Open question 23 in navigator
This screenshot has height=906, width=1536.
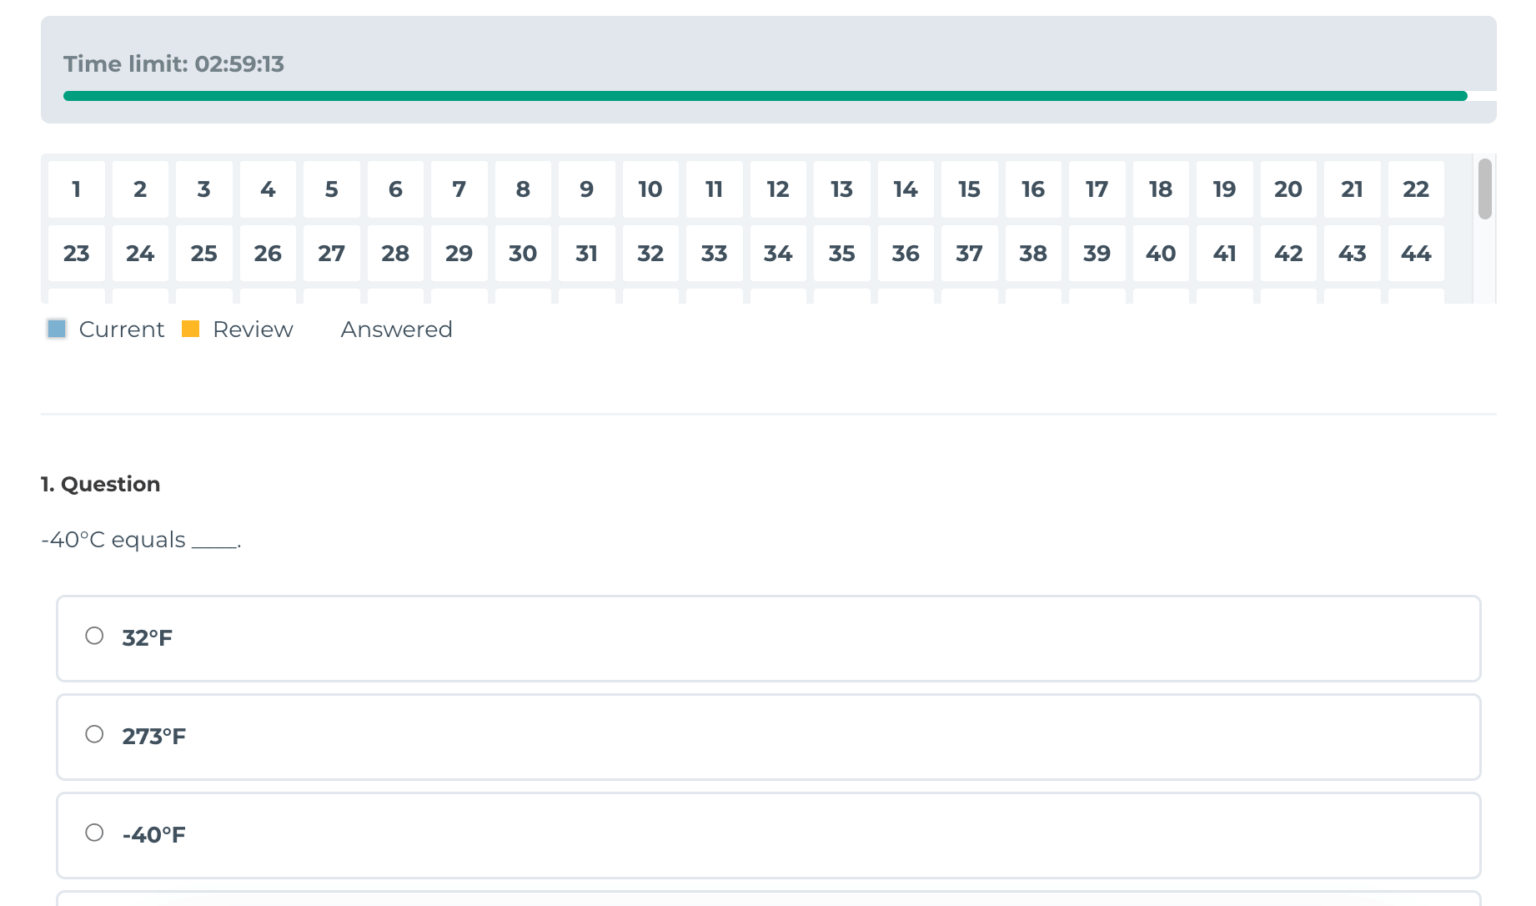pyautogui.click(x=76, y=253)
